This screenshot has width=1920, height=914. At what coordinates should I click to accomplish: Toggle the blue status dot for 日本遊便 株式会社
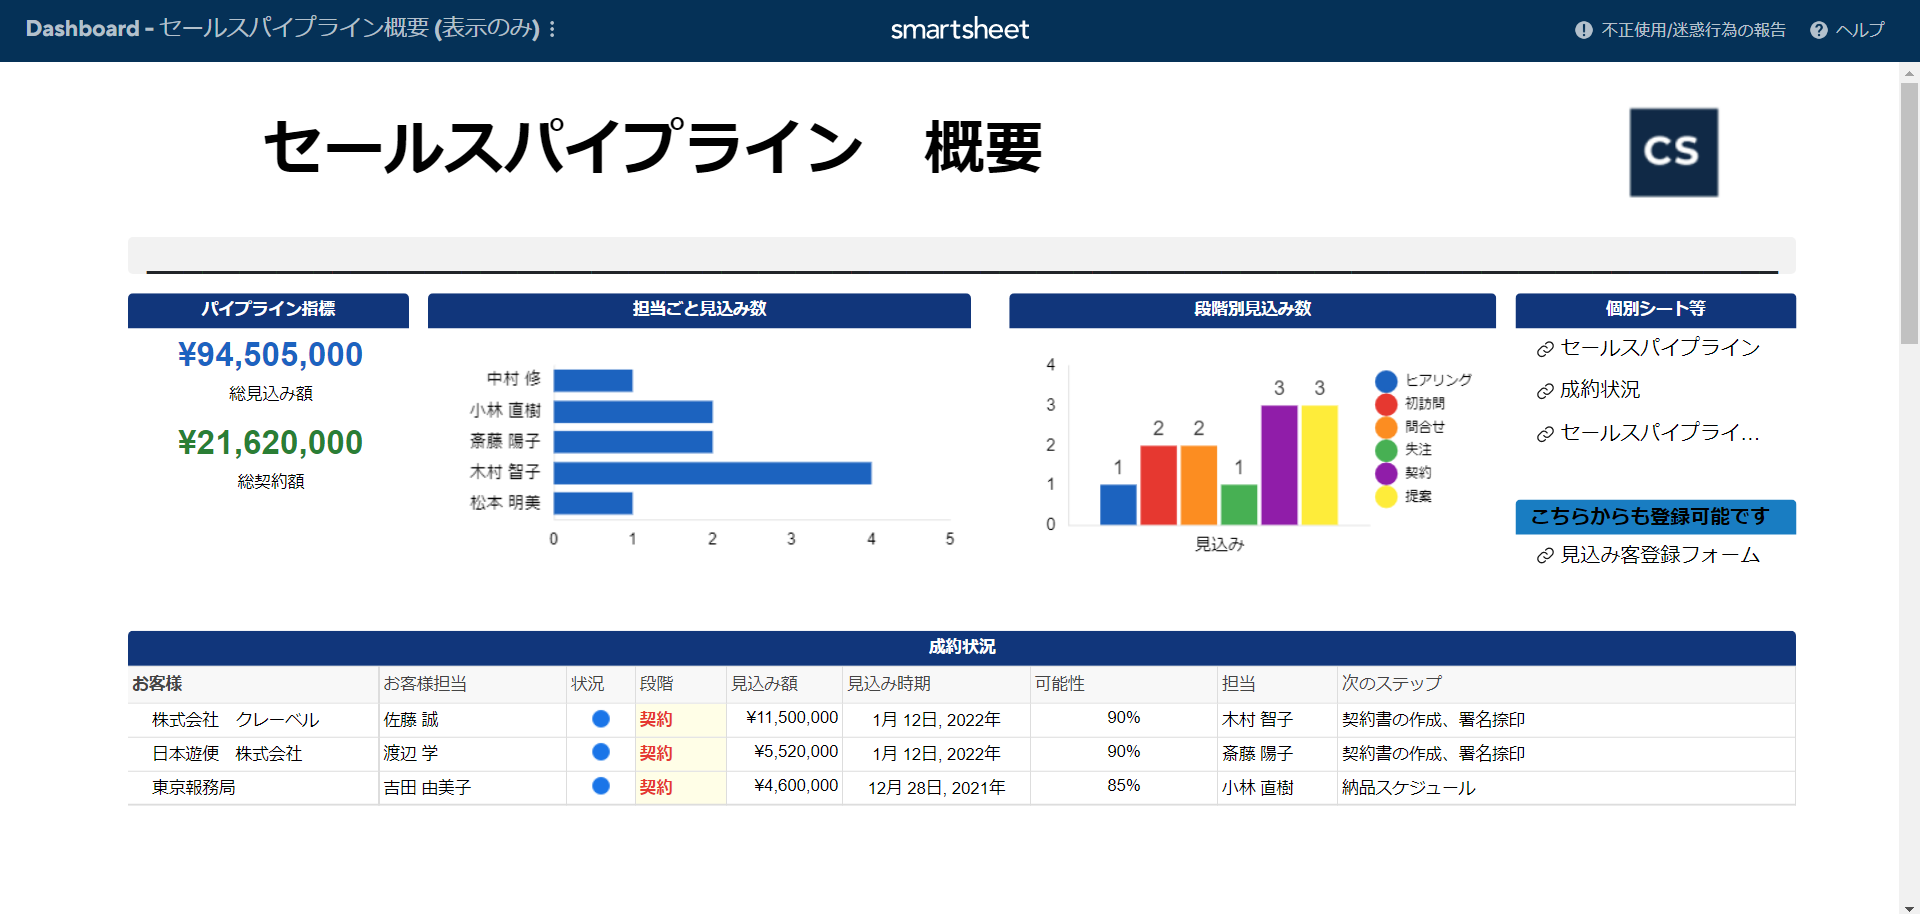(599, 752)
